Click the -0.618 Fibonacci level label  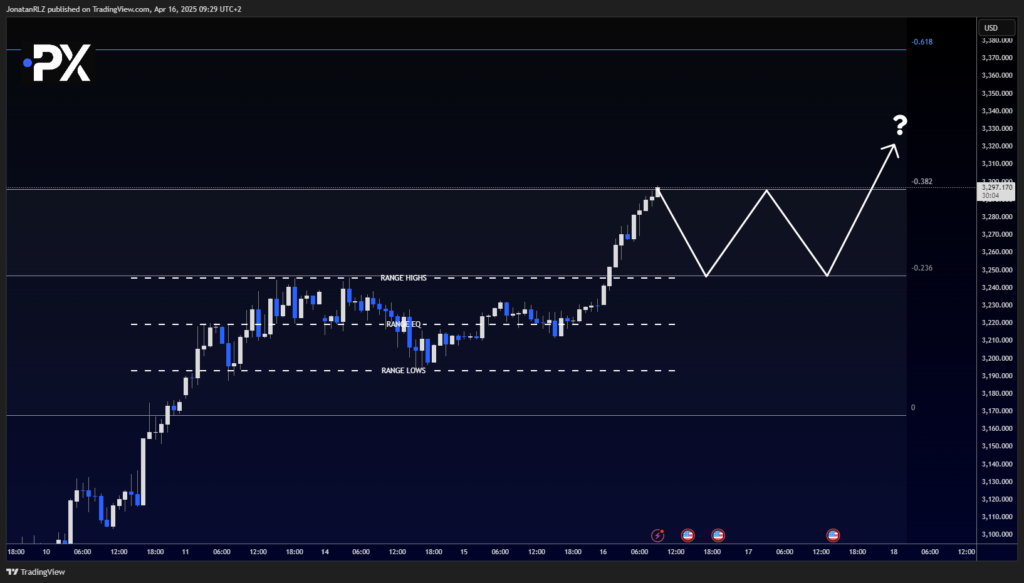[x=922, y=42]
